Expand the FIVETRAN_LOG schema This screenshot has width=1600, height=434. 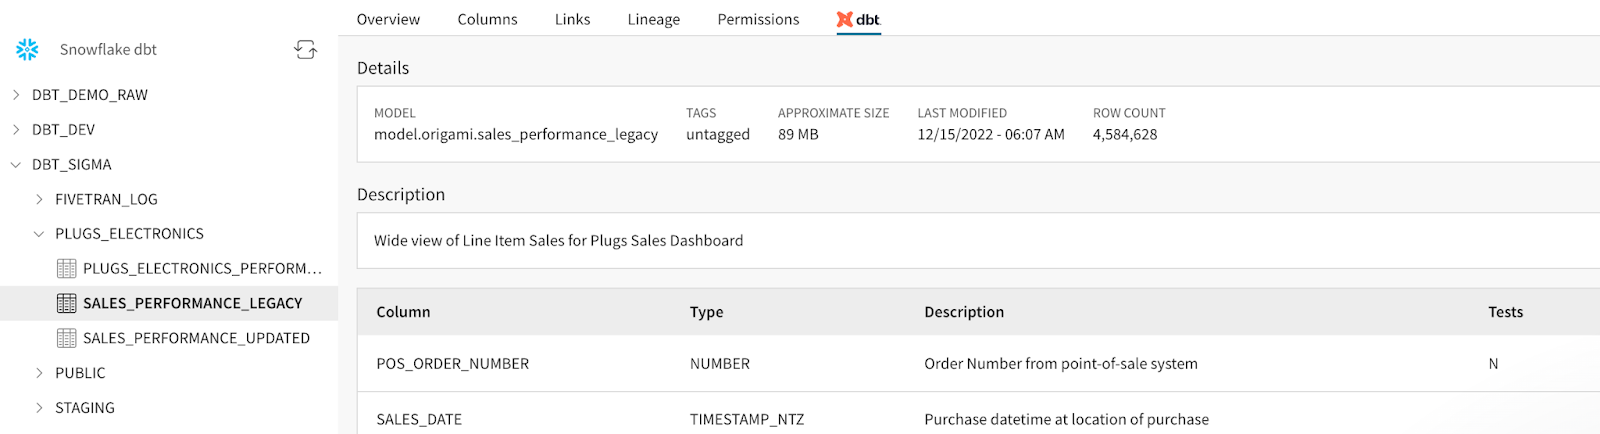39,199
